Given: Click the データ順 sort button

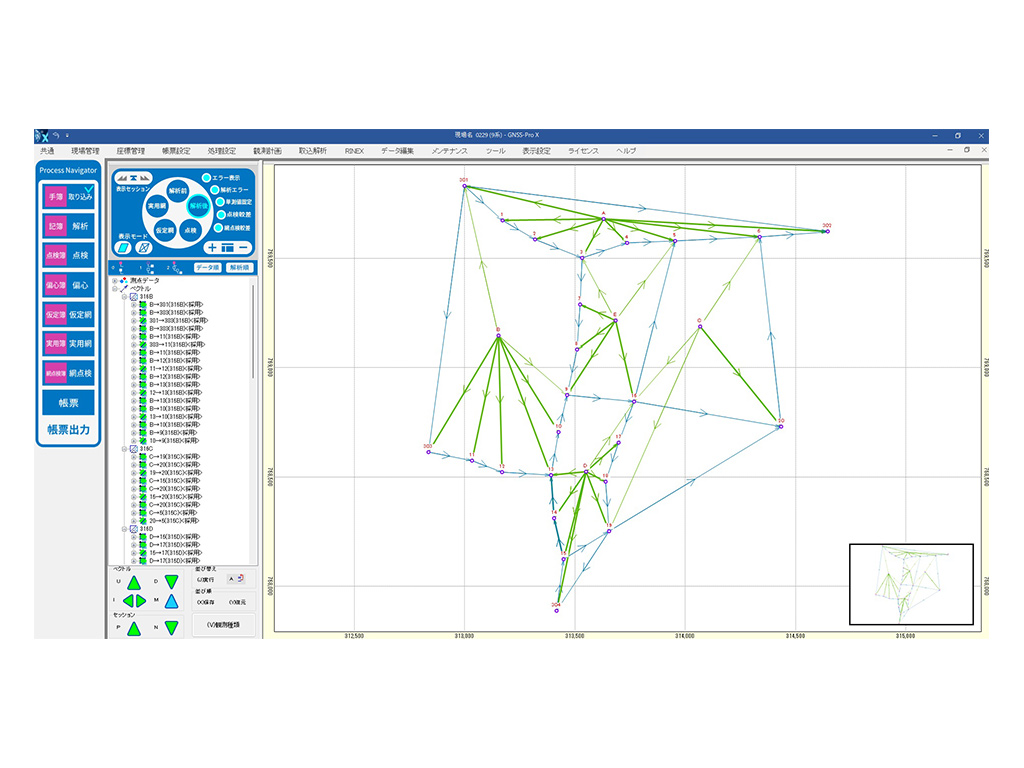Looking at the screenshot, I should point(207,268).
